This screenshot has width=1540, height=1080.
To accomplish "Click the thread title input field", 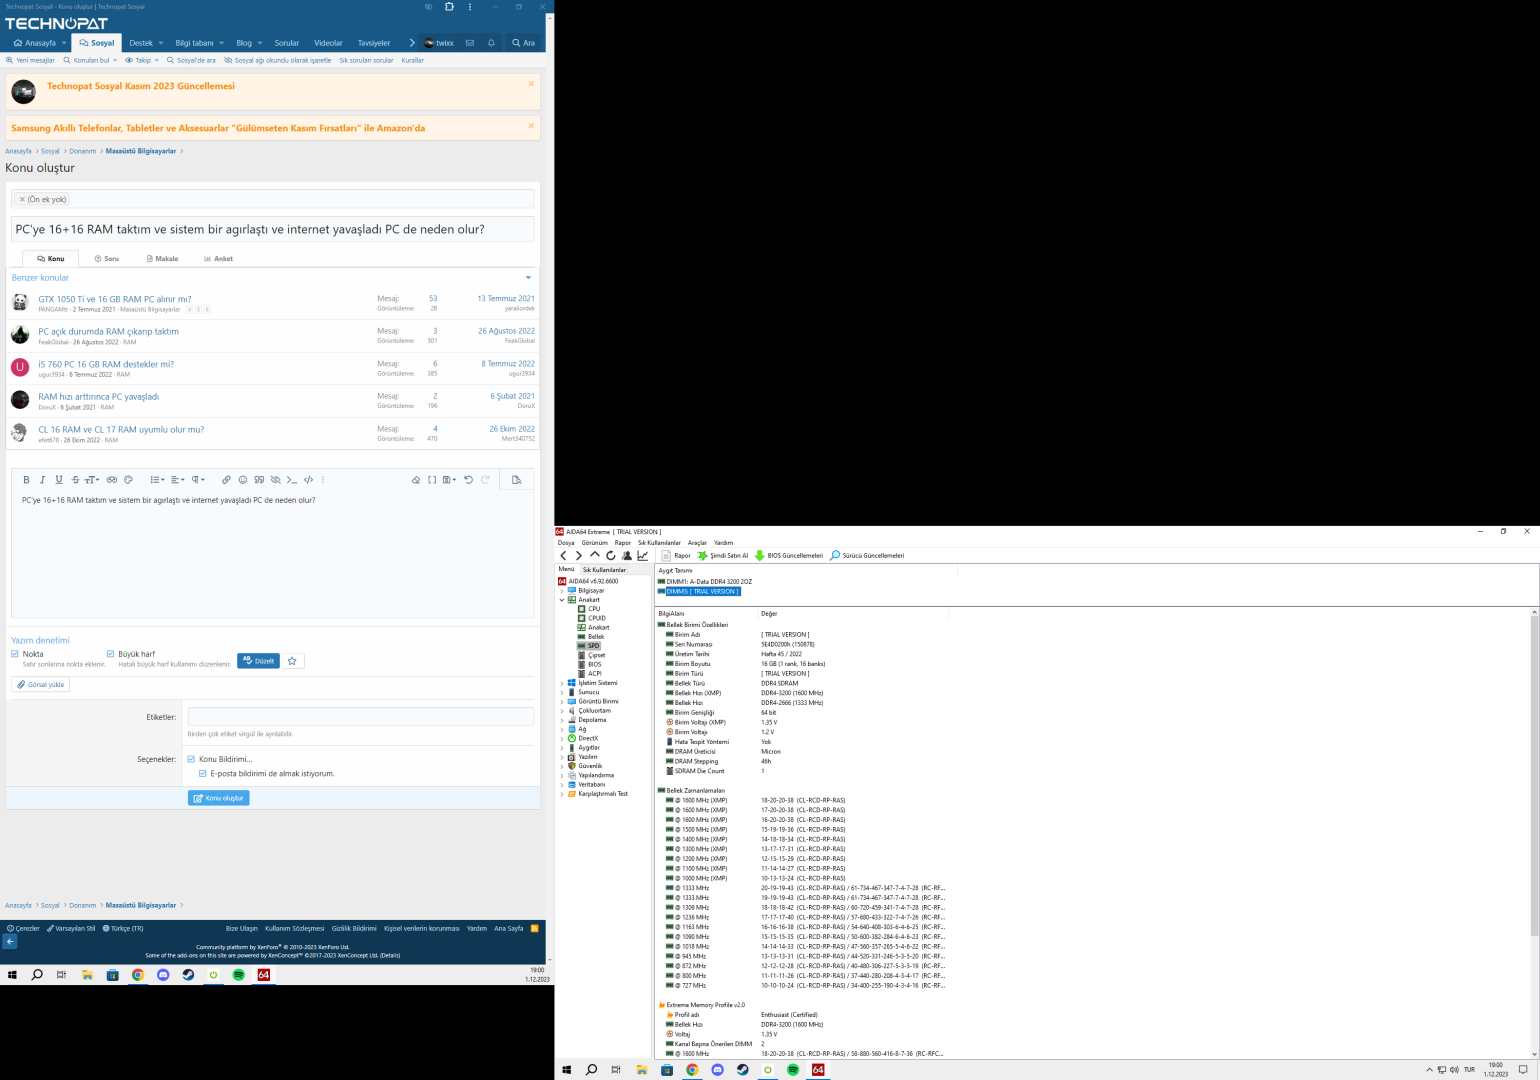I will click(x=272, y=229).
